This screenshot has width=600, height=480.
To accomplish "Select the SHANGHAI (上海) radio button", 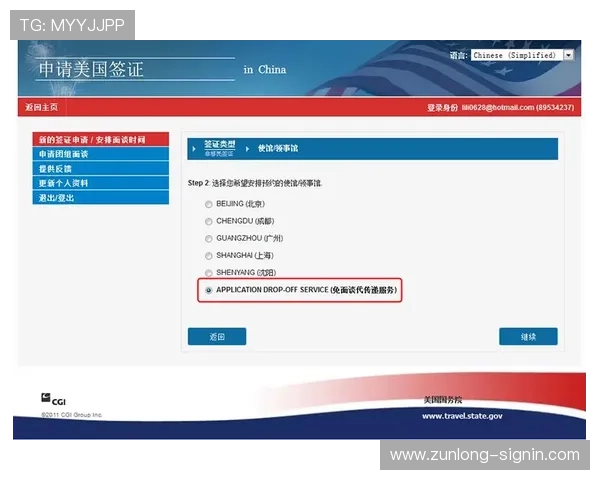I will (209, 256).
